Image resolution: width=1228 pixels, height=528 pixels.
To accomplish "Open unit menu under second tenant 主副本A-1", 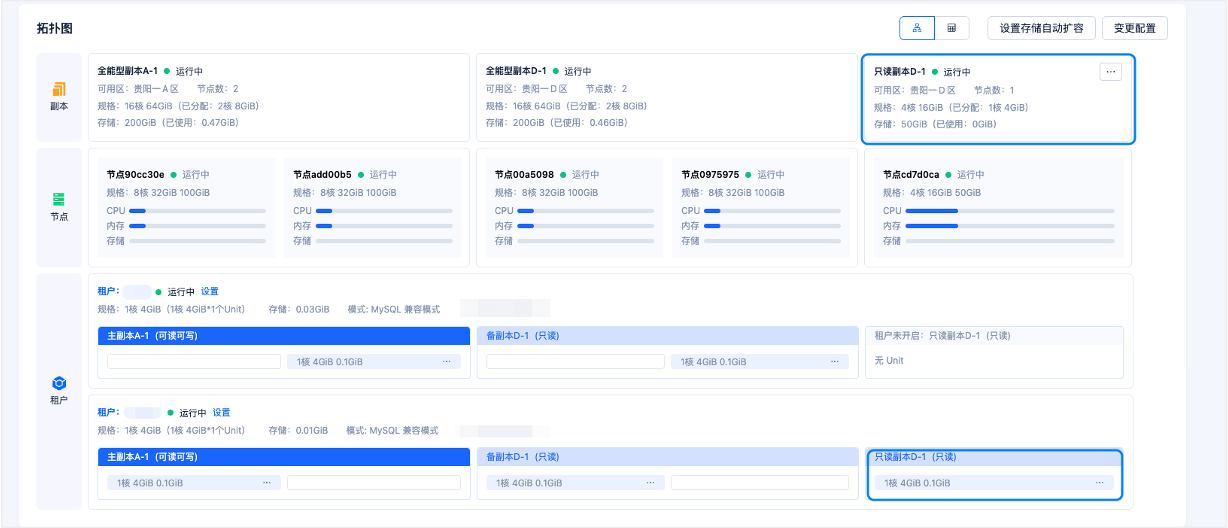I will [266, 483].
